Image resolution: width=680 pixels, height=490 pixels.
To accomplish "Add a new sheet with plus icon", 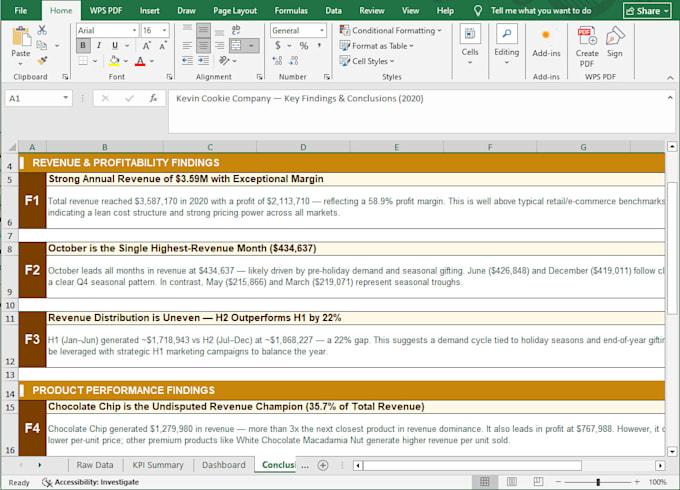I will (323, 465).
